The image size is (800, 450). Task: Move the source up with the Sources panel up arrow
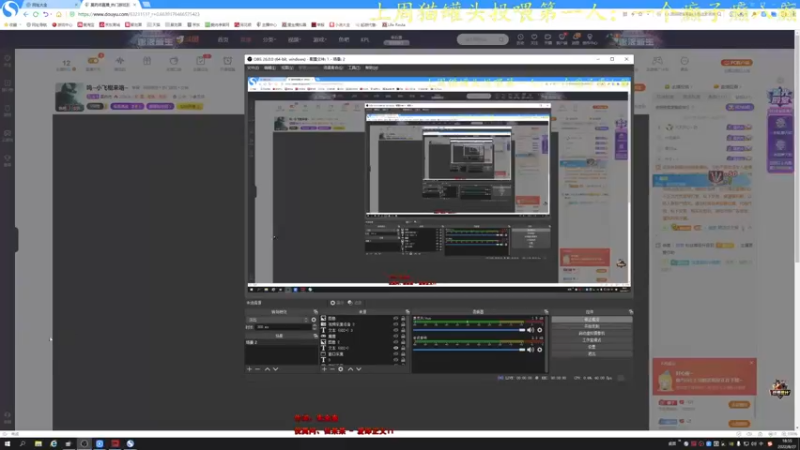pos(350,369)
